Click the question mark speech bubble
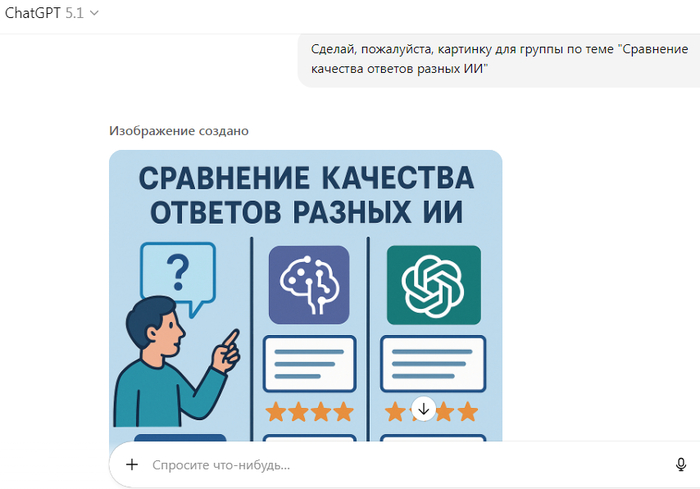700x489 pixels. [178, 271]
